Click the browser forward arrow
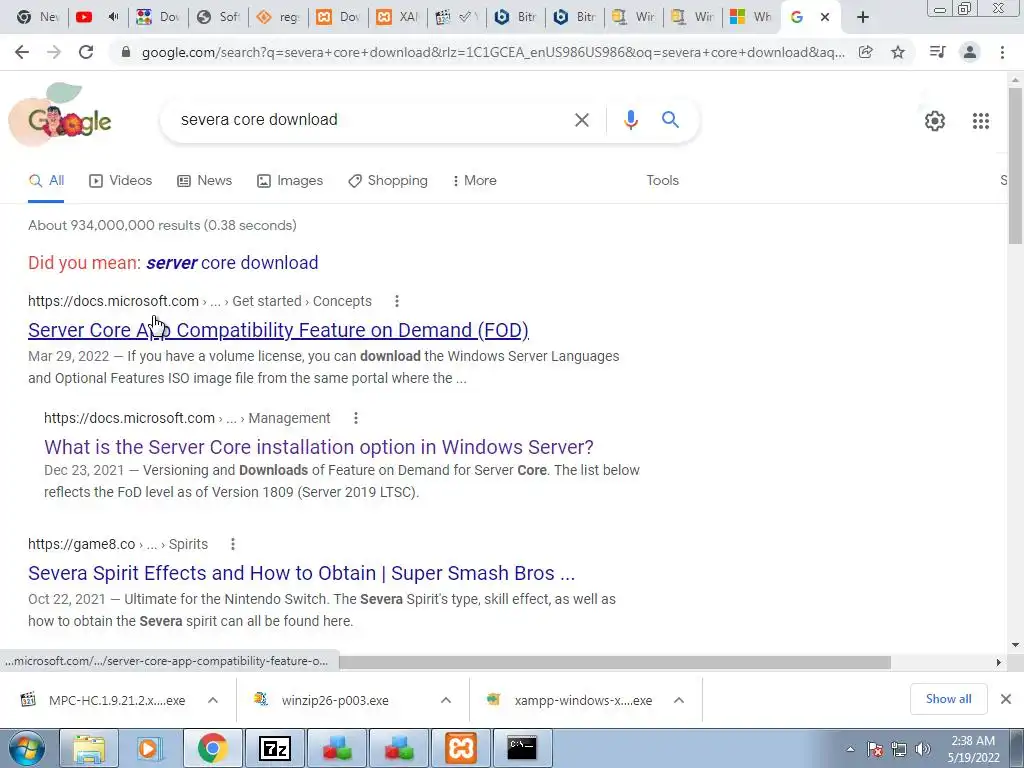1024x768 pixels. (54, 52)
